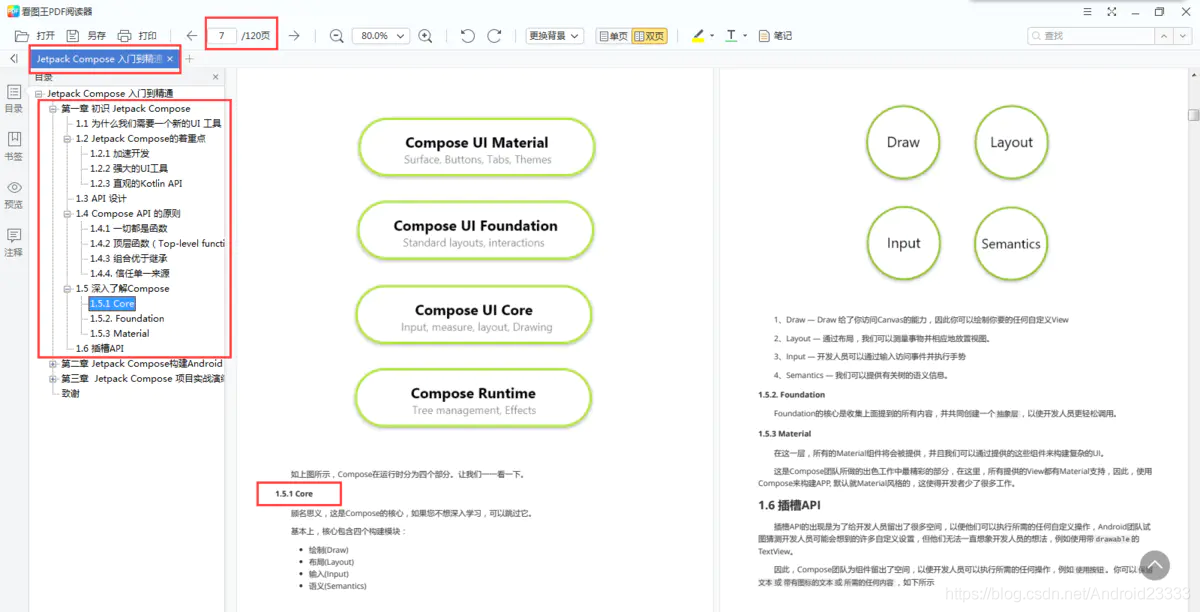1200x612 pixels.
Task: Jump to 1.2.3 直观的Kotlin API entry
Action: pyautogui.click(x=136, y=183)
